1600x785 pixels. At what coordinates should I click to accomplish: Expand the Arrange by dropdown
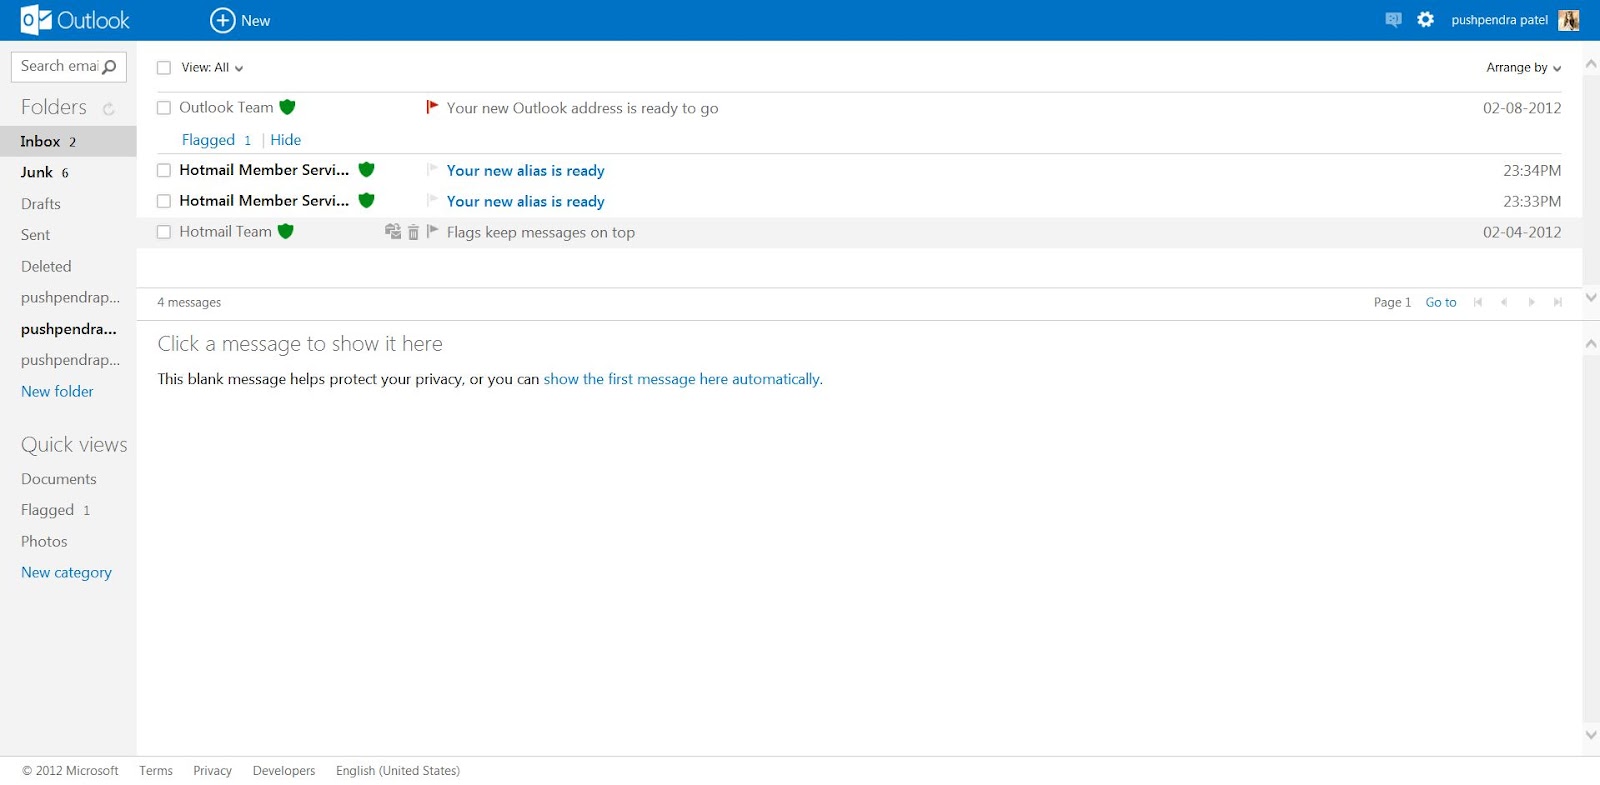[x=1523, y=68]
